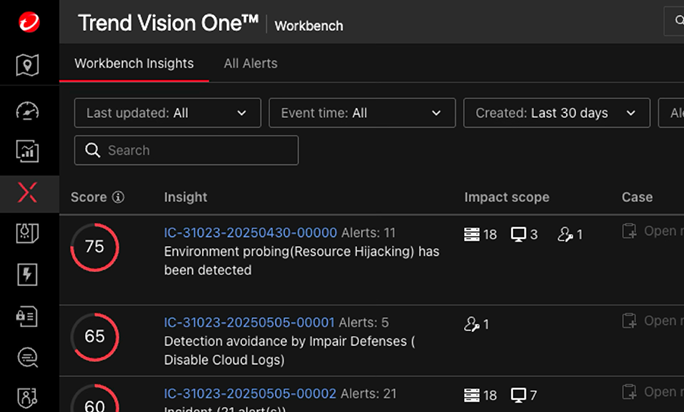Expand the Created: Last 30 days dropdown
Screen dimensions: 684x412
pos(556,113)
